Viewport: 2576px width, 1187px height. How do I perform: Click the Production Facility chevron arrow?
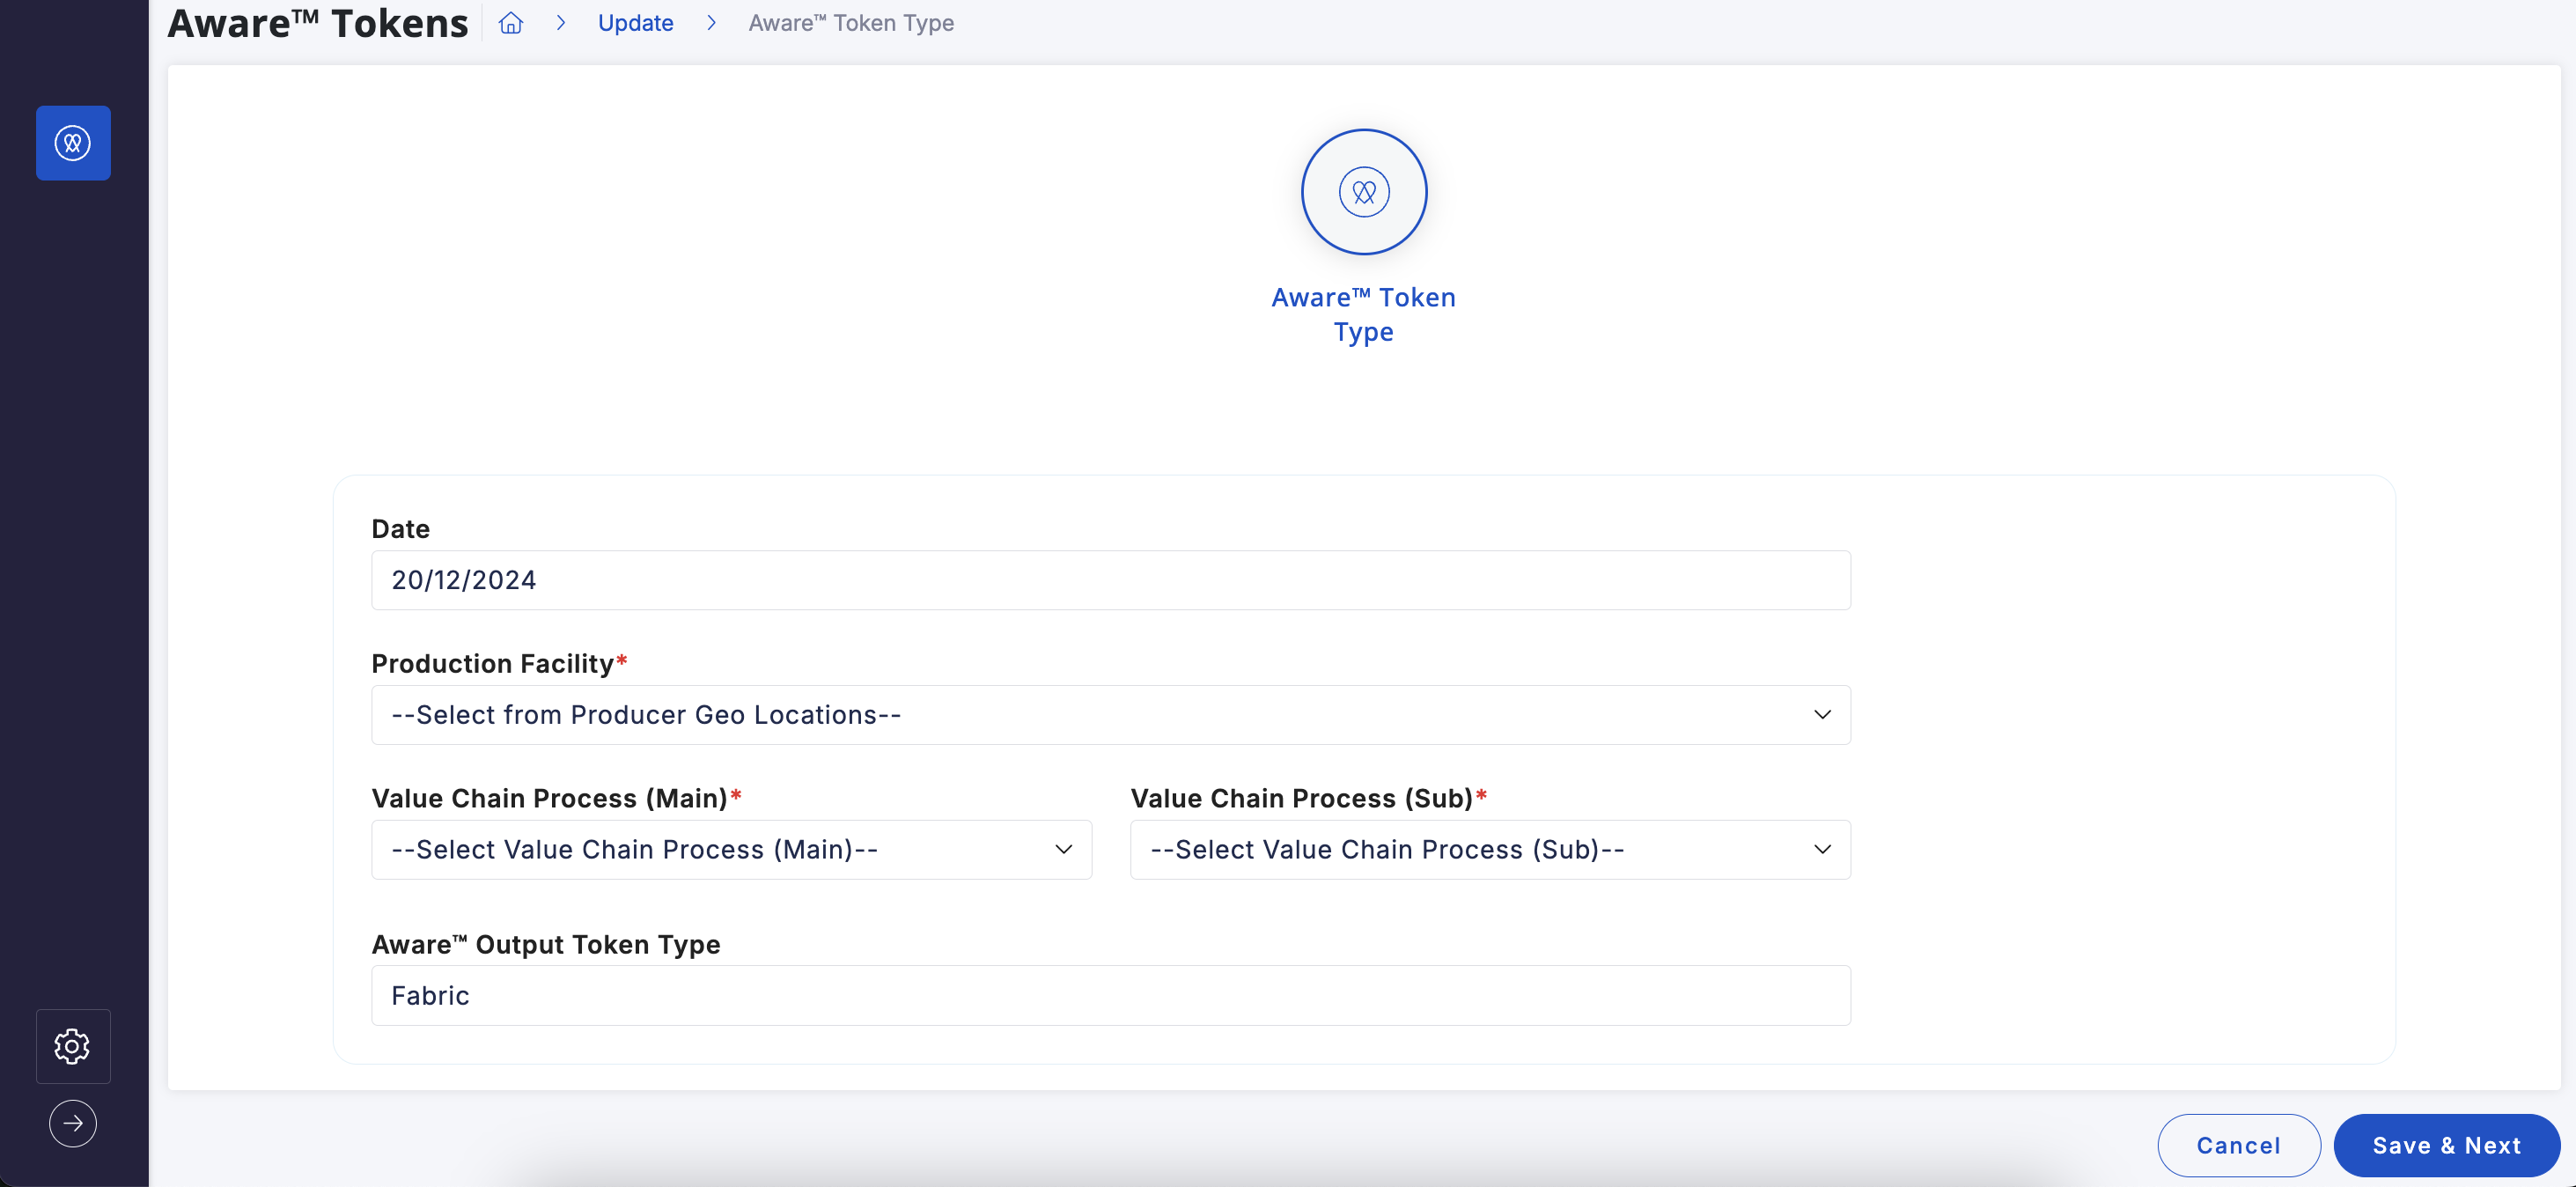[1822, 715]
